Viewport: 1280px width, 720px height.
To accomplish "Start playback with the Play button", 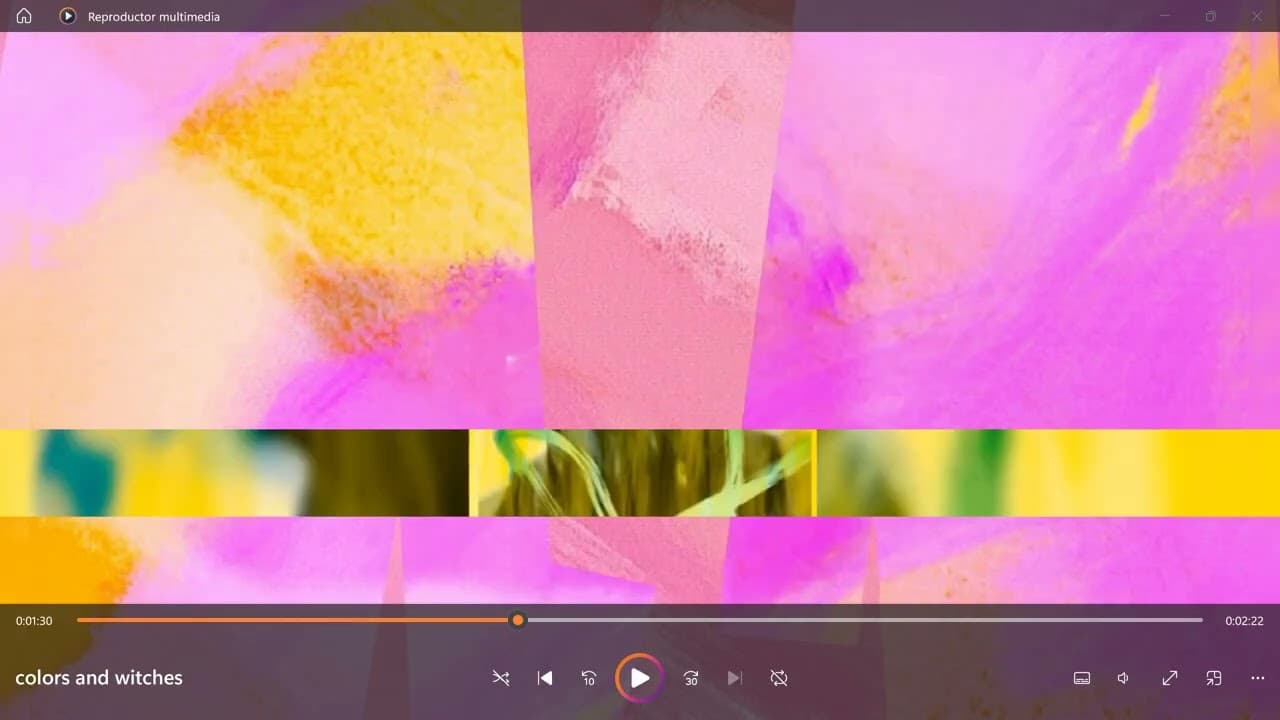I will point(639,678).
